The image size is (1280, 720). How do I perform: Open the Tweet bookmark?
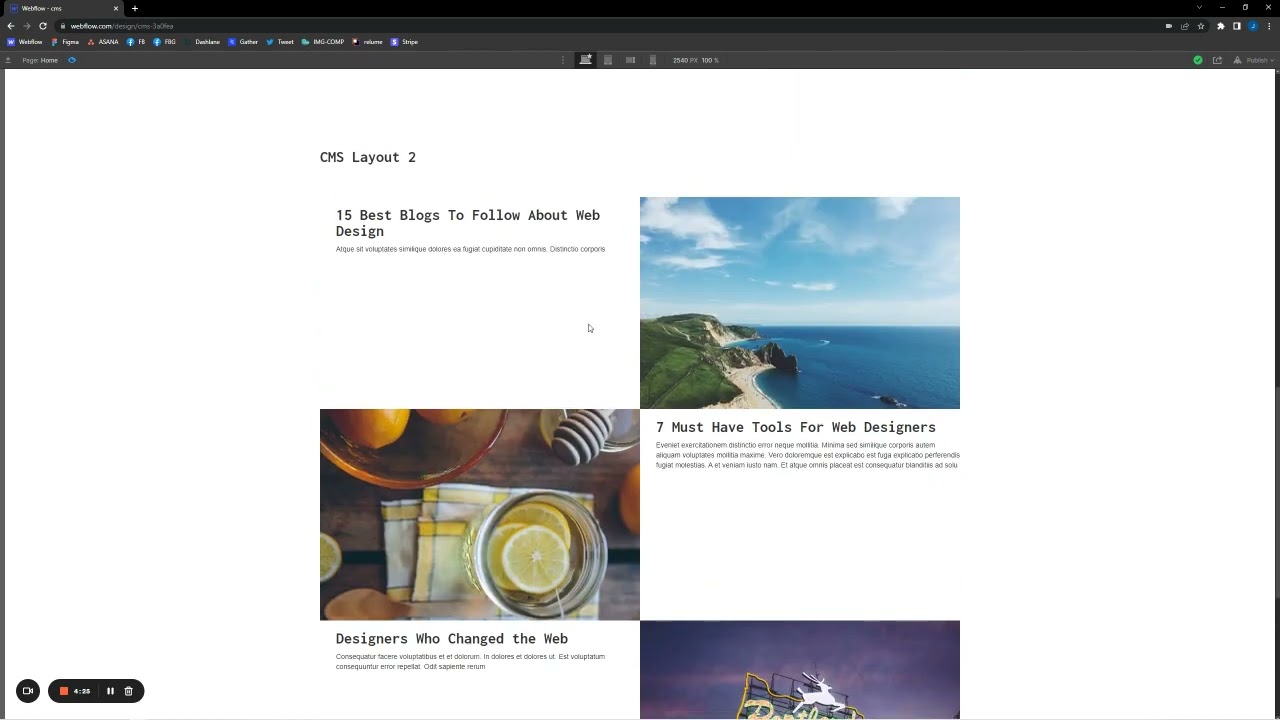(x=280, y=42)
